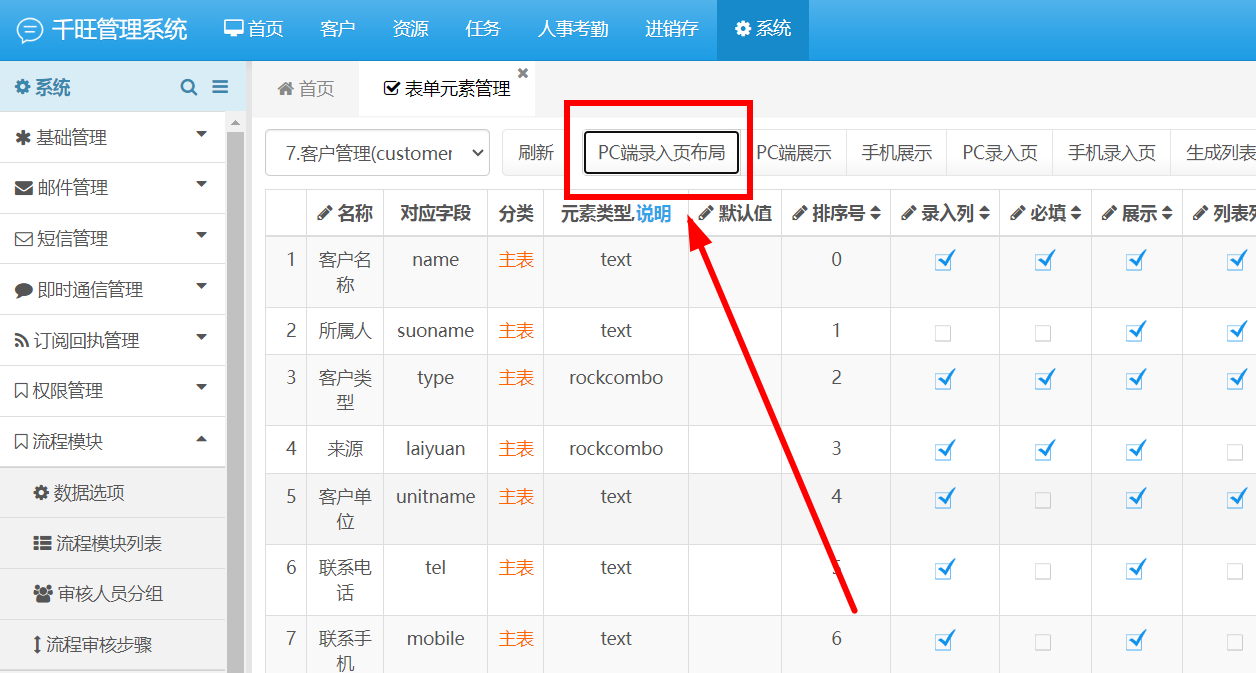The width and height of the screenshot is (1256, 673).
Task: Close the 表单元素管理 tab with its X
Action: click(522, 73)
